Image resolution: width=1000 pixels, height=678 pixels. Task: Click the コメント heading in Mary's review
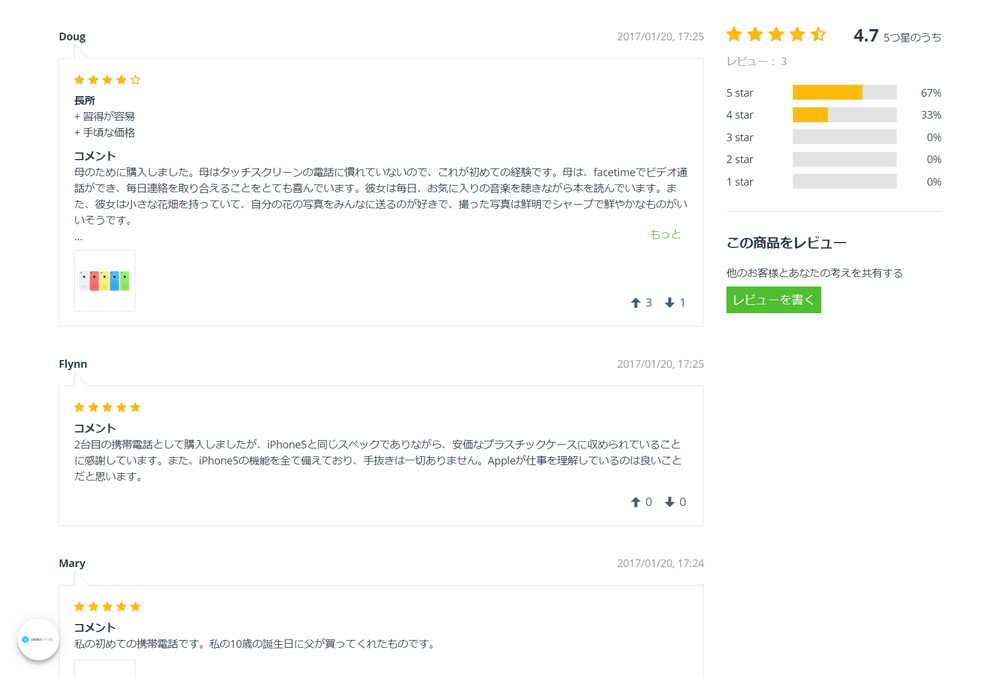click(94, 628)
